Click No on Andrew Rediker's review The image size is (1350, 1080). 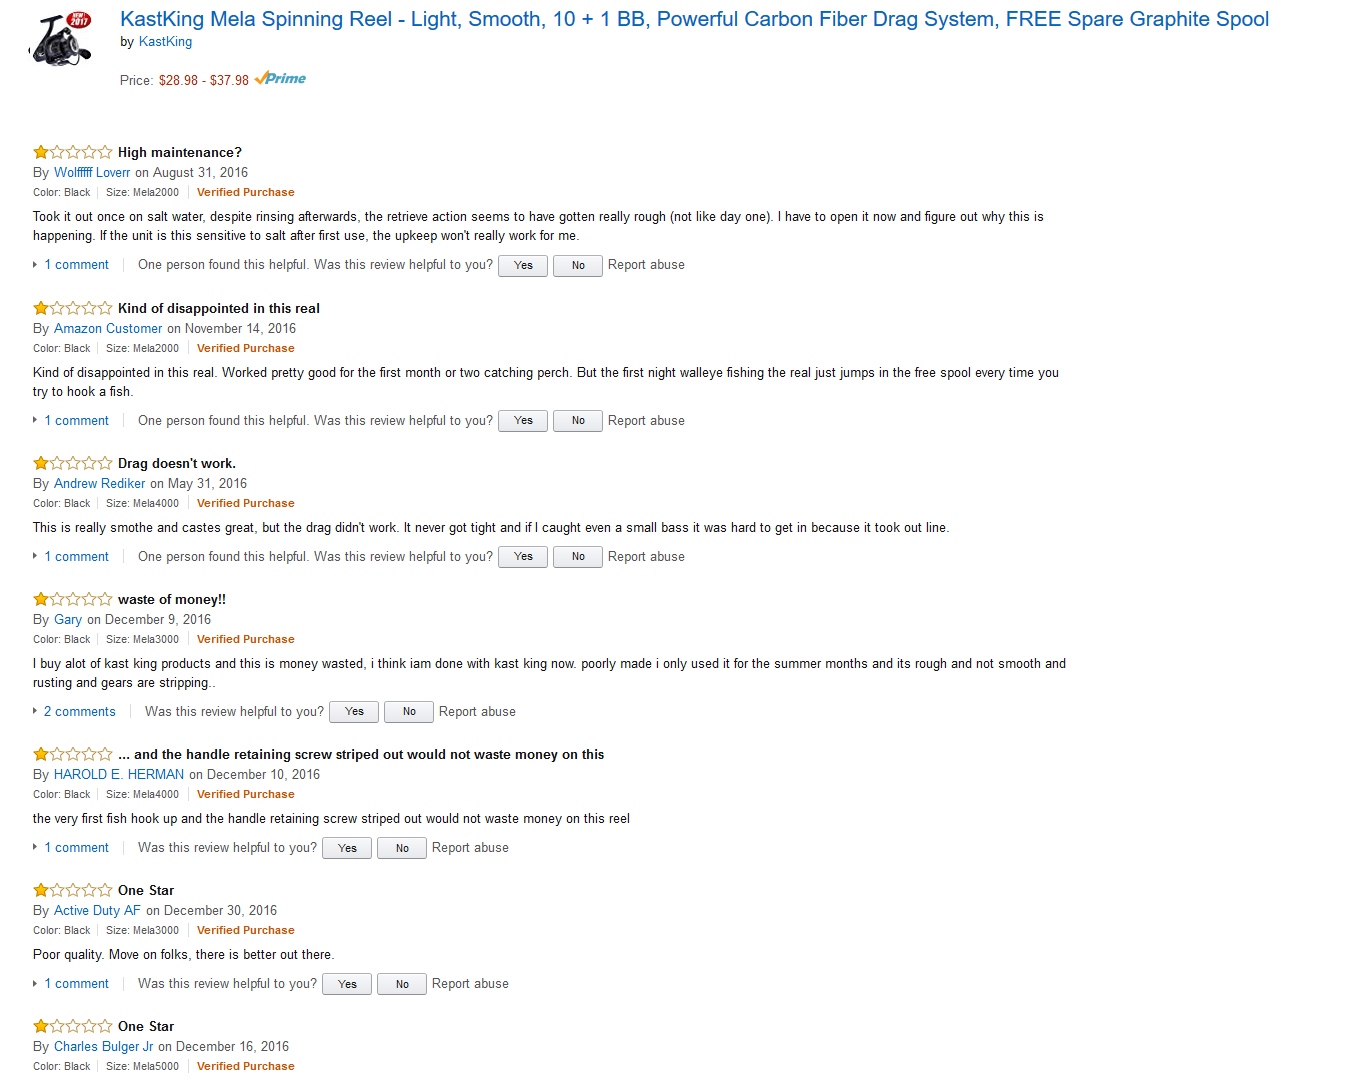pyautogui.click(x=578, y=557)
